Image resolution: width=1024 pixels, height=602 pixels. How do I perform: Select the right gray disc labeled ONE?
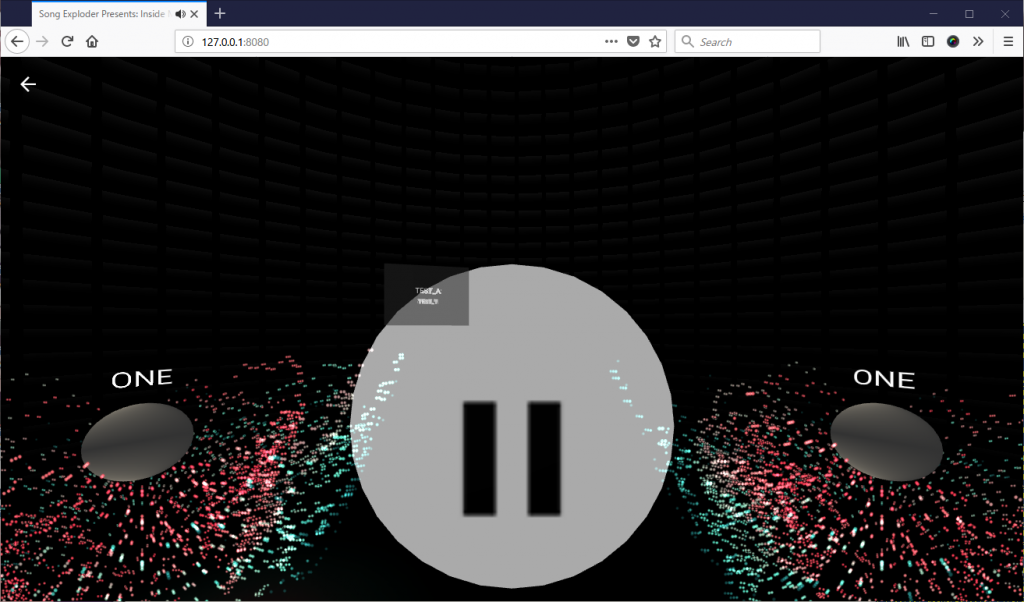click(886, 441)
